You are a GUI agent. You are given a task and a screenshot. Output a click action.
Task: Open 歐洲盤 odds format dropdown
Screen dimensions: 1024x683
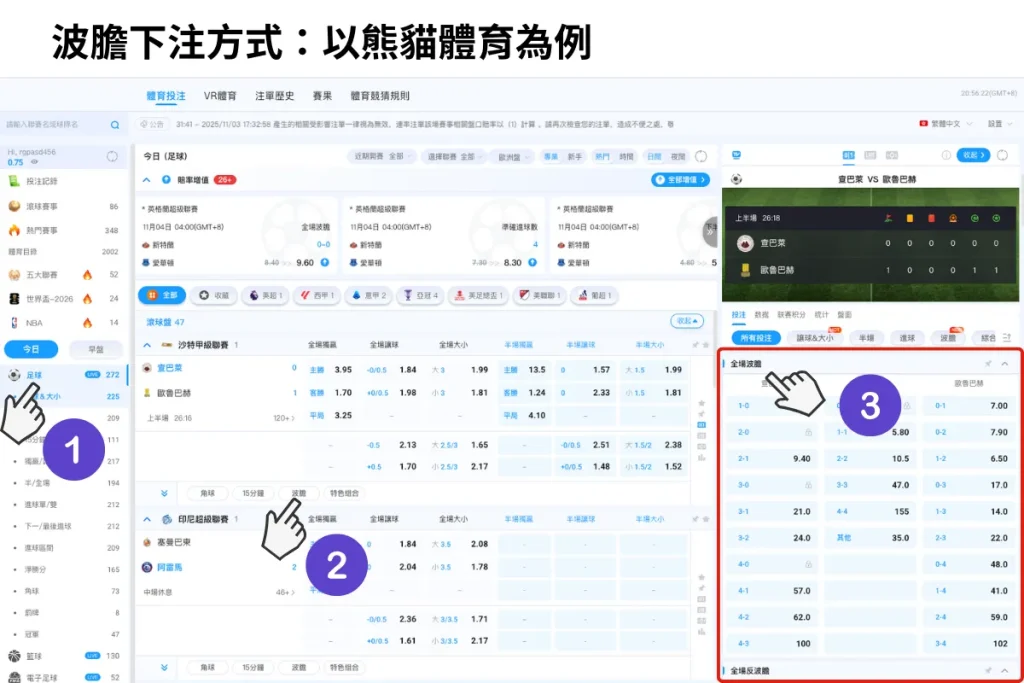(x=513, y=157)
